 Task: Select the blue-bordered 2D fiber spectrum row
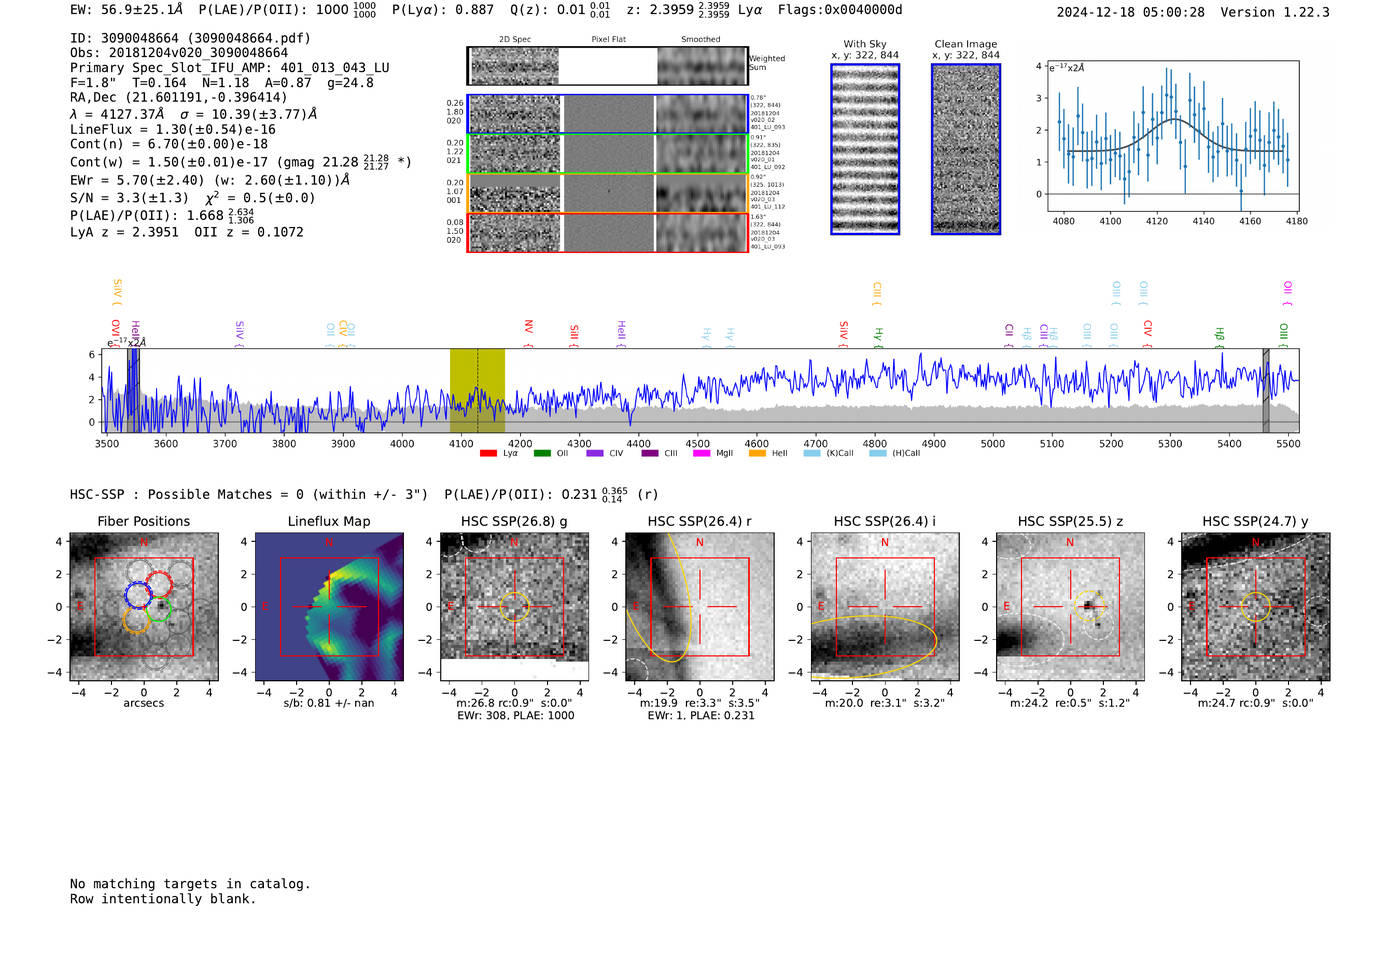607,114
